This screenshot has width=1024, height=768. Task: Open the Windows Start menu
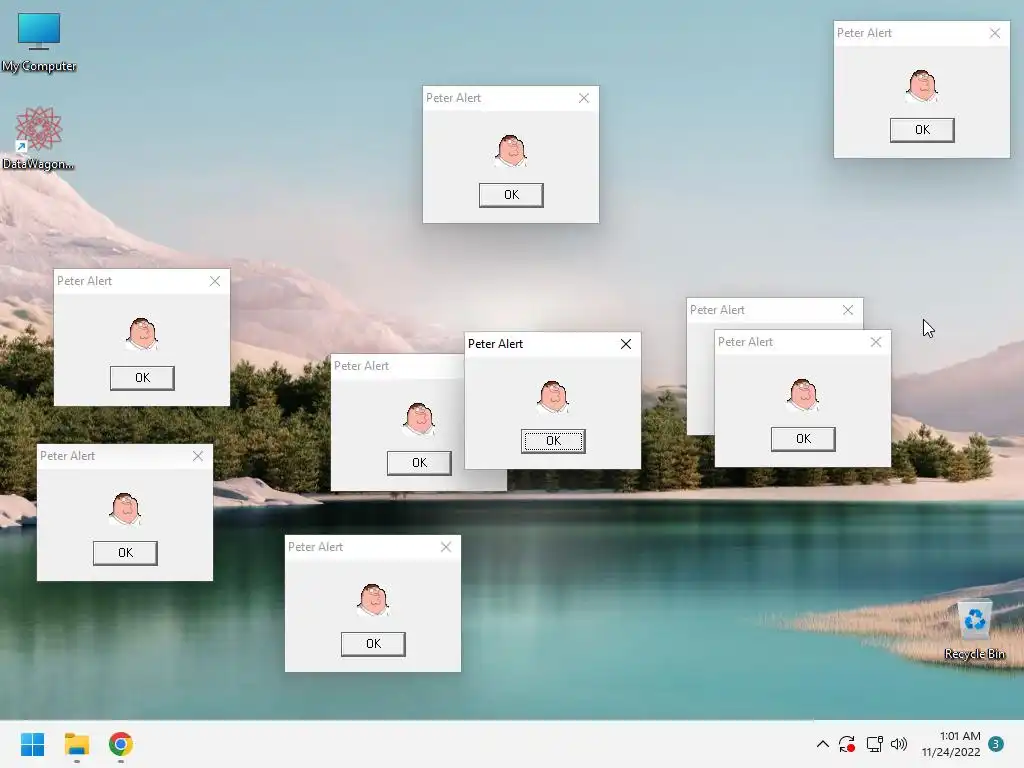32,744
